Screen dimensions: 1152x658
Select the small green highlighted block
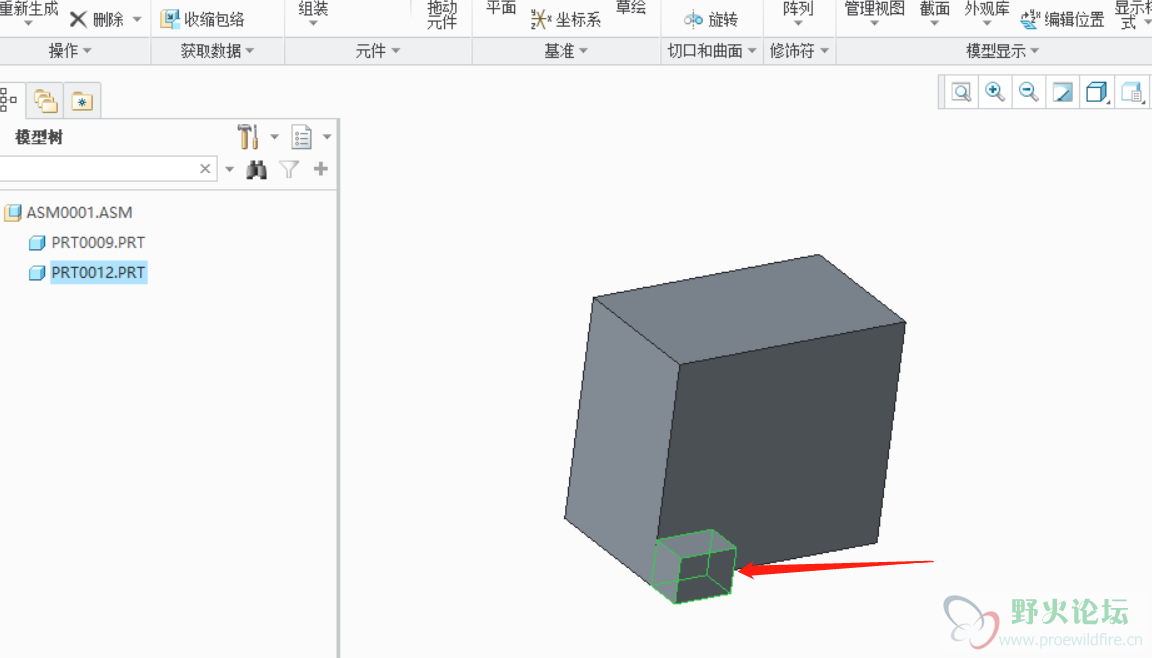694,567
